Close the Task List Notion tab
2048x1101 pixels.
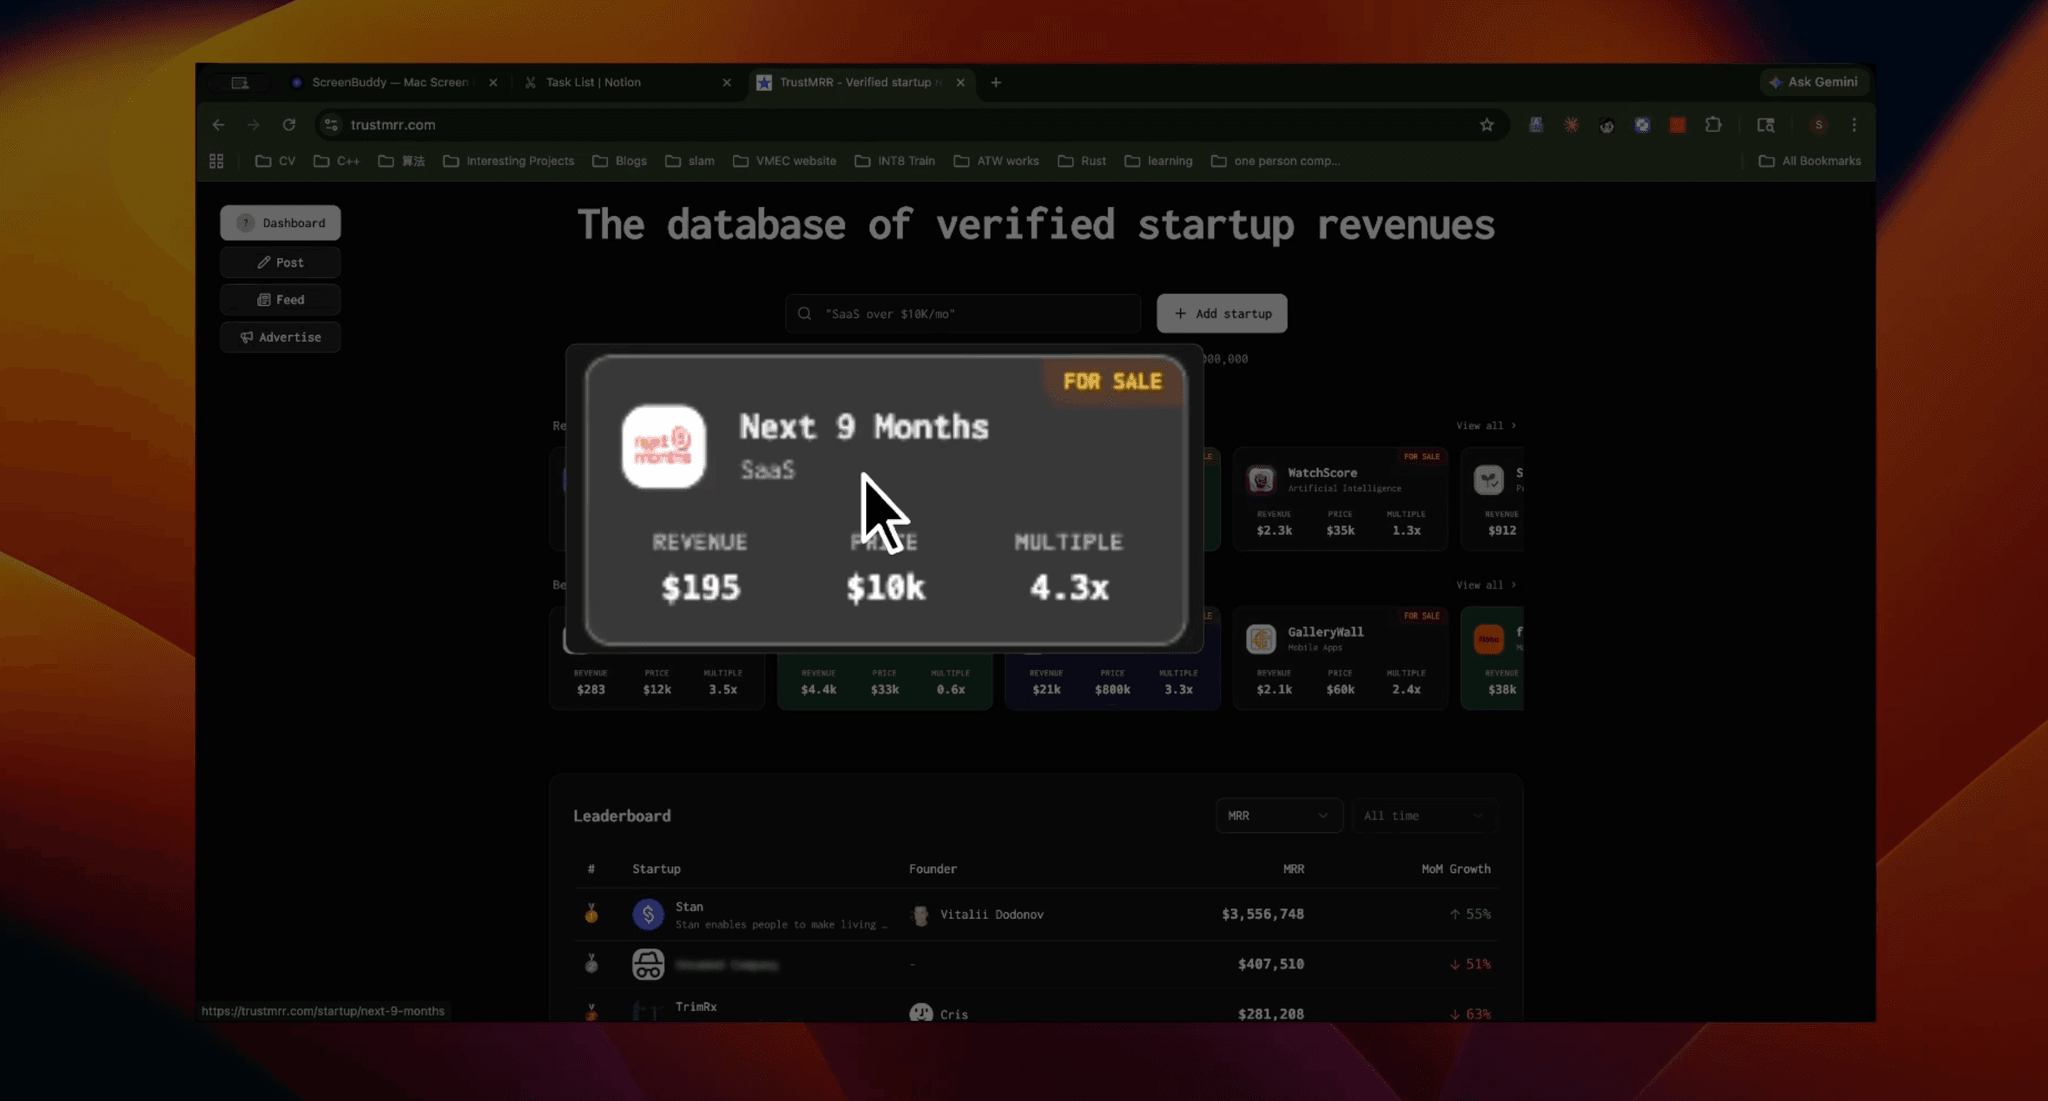tap(727, 83)
